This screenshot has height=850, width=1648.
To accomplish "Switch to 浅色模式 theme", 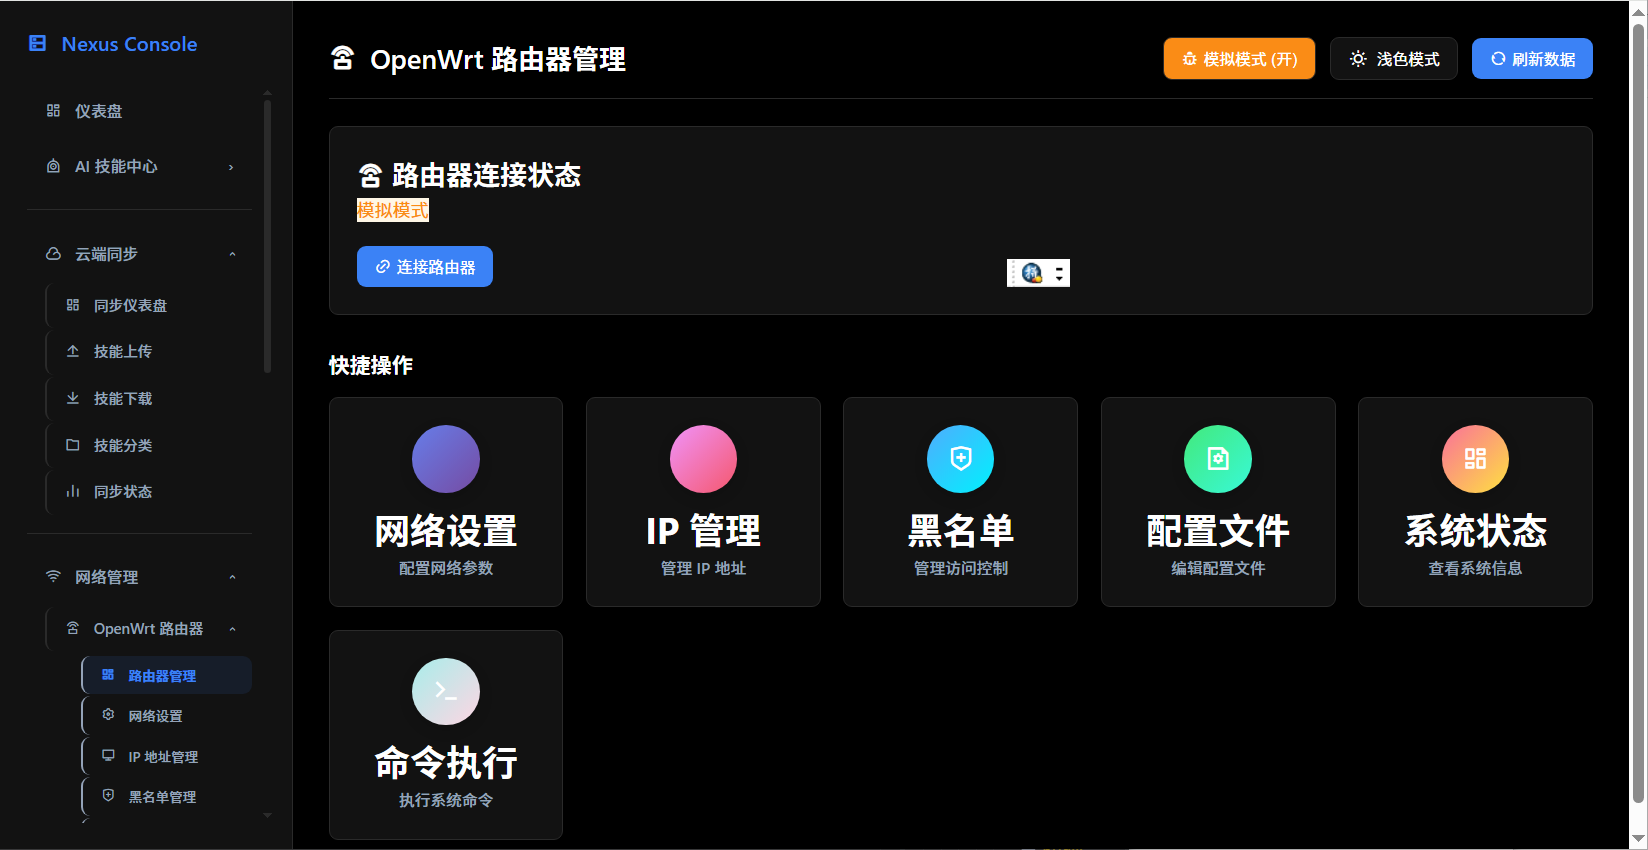I will tap(1394, 59).
